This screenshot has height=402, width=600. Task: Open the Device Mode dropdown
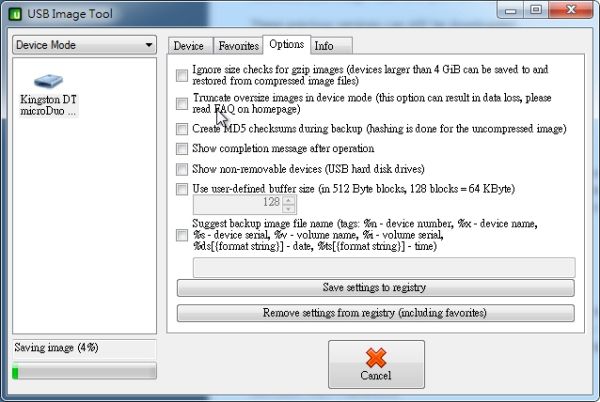click(x=85, y=45)
